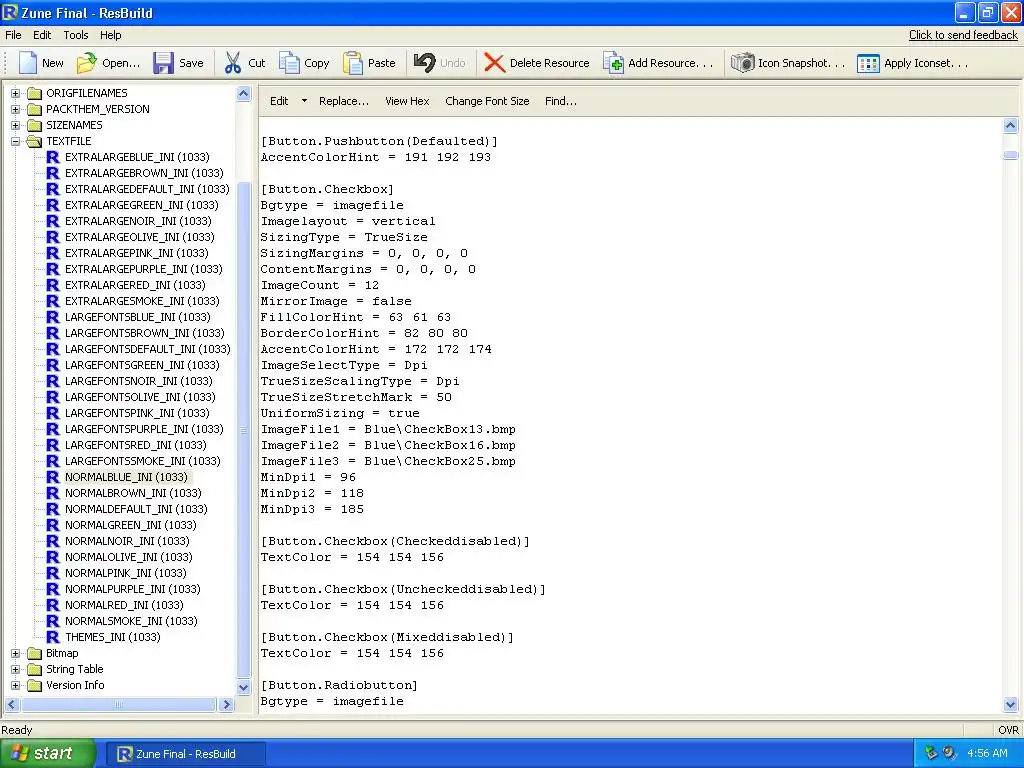Viewport: 1024px width, 768px height.
Task: Click the ORIGFILENAMES folder icon
Action: [x=34, y=93]
